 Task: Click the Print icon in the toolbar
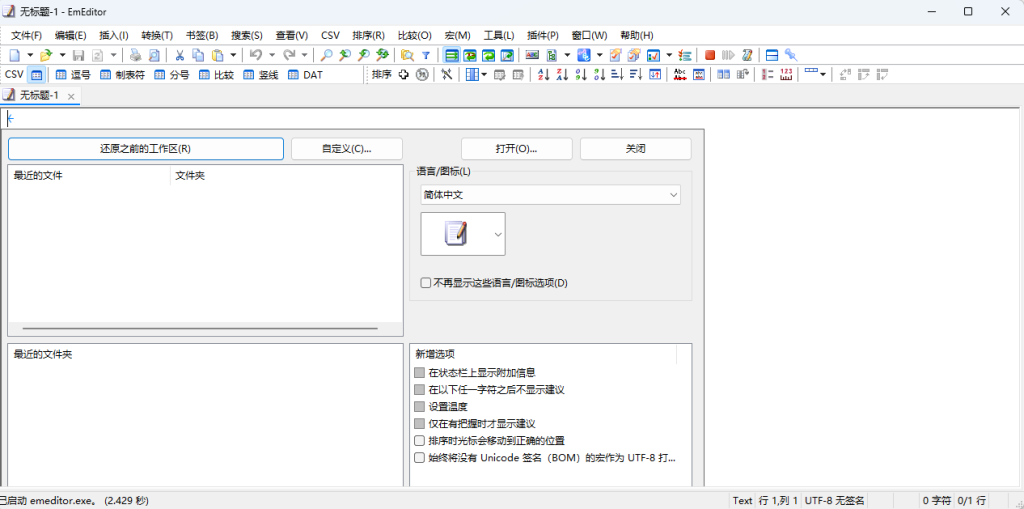[x=135, y=55]
